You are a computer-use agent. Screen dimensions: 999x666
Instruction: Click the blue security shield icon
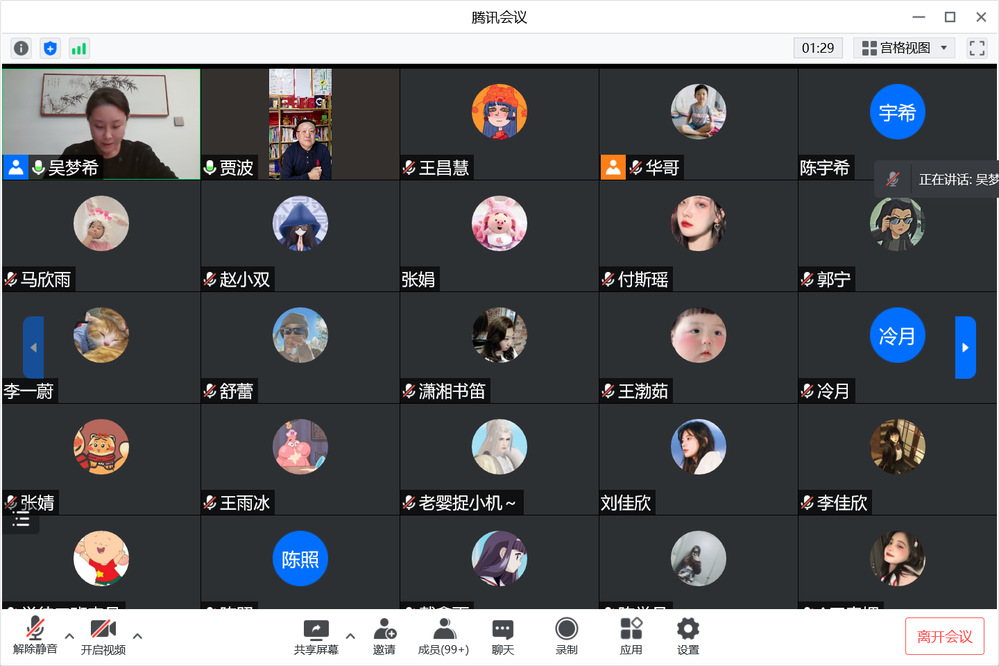[x=50, y=48]
